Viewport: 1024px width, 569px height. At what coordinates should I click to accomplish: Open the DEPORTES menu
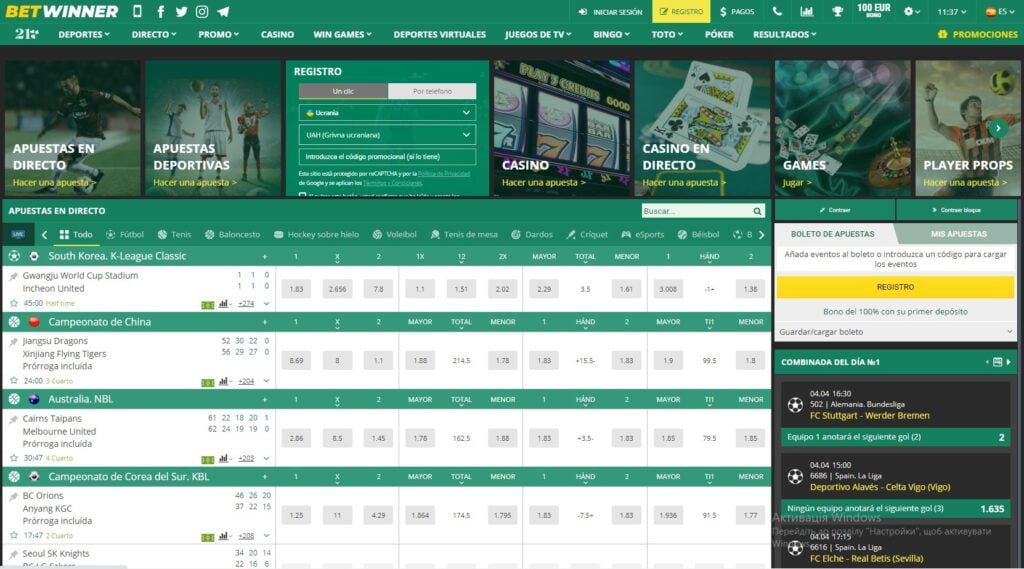point(87,34)
